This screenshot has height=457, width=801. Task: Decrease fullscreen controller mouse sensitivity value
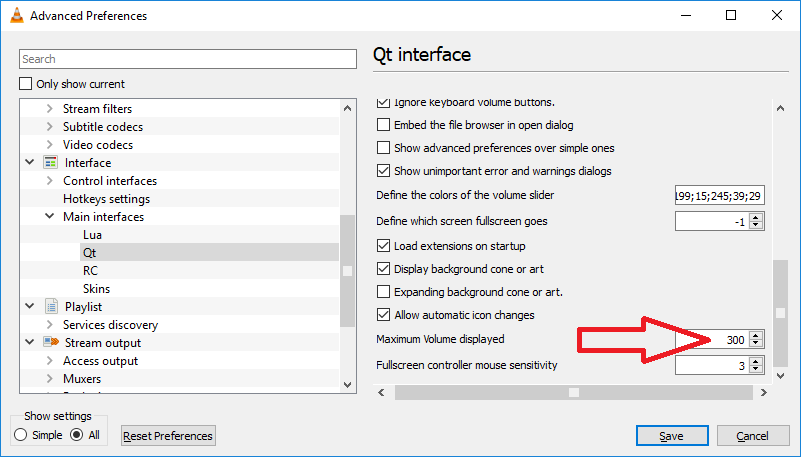756,370
